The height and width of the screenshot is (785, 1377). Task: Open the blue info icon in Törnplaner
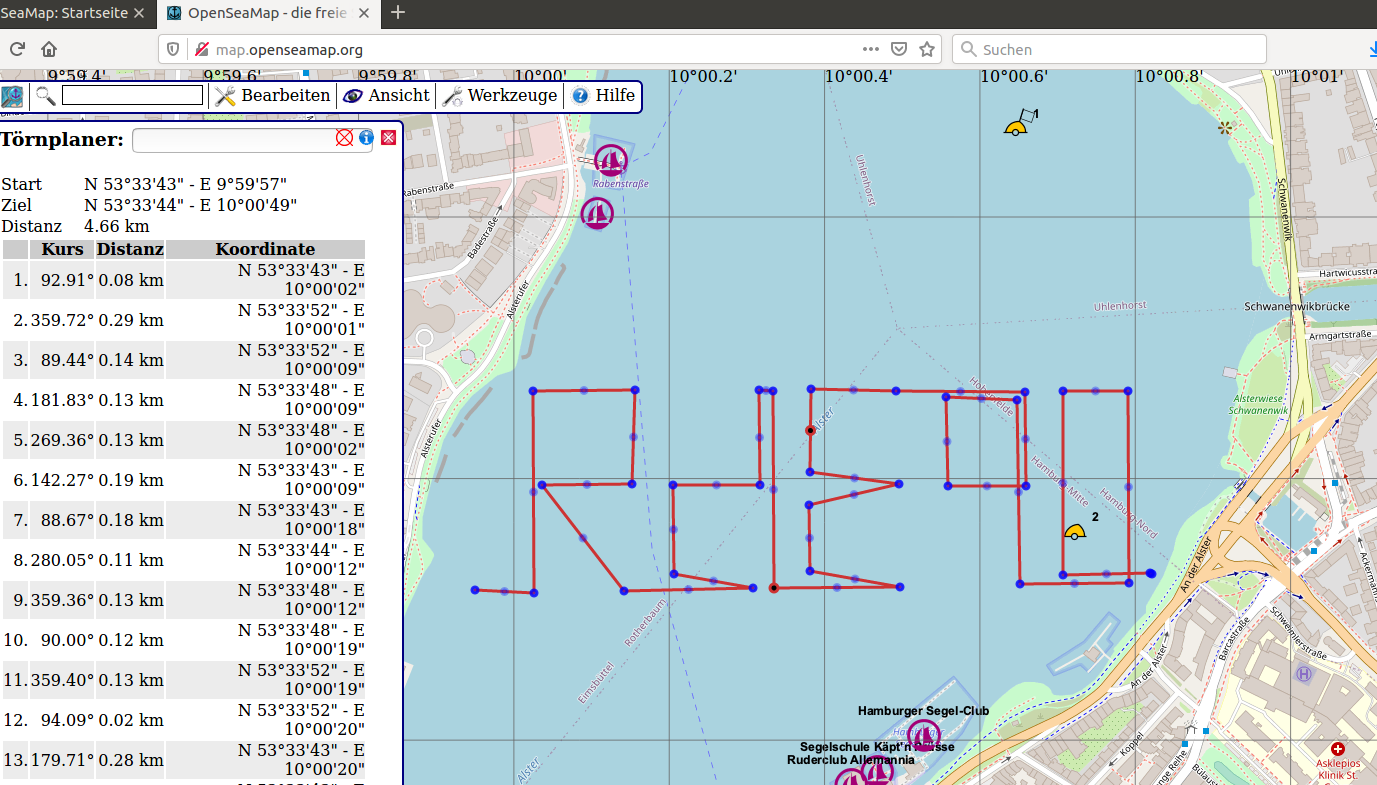tap(366, 138)
